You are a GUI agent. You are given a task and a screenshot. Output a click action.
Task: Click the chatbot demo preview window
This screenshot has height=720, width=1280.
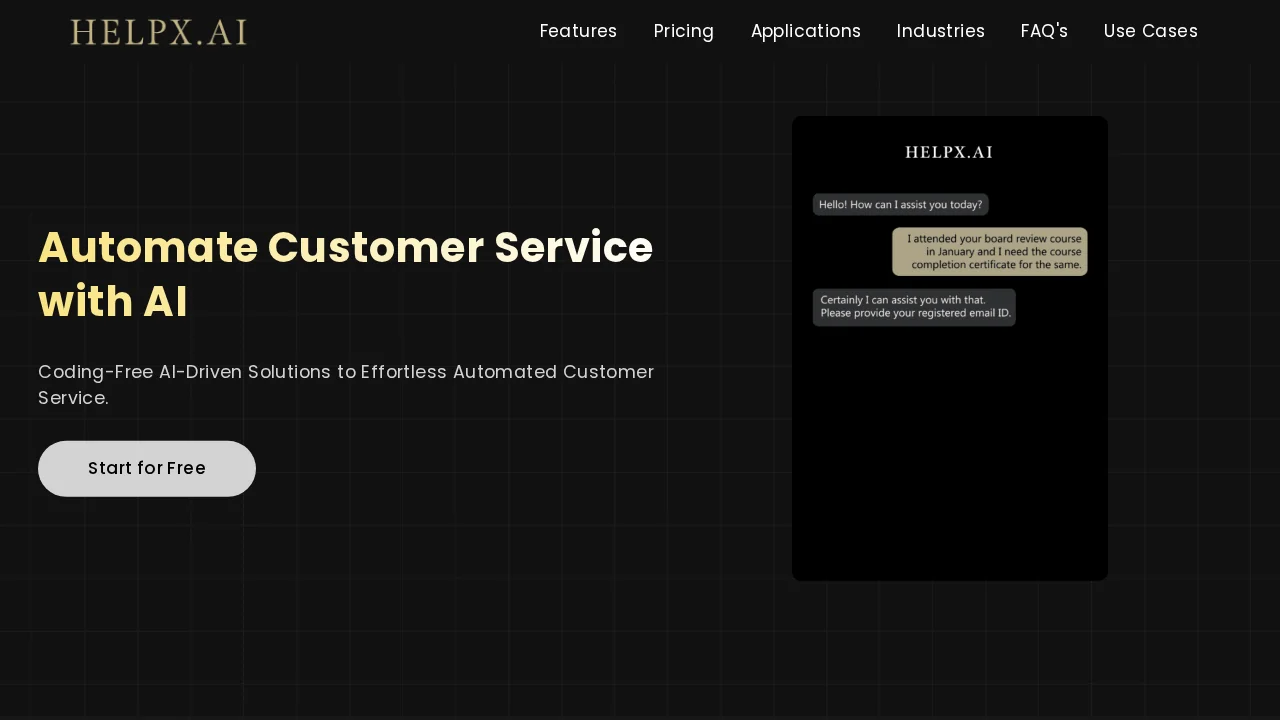949,348
